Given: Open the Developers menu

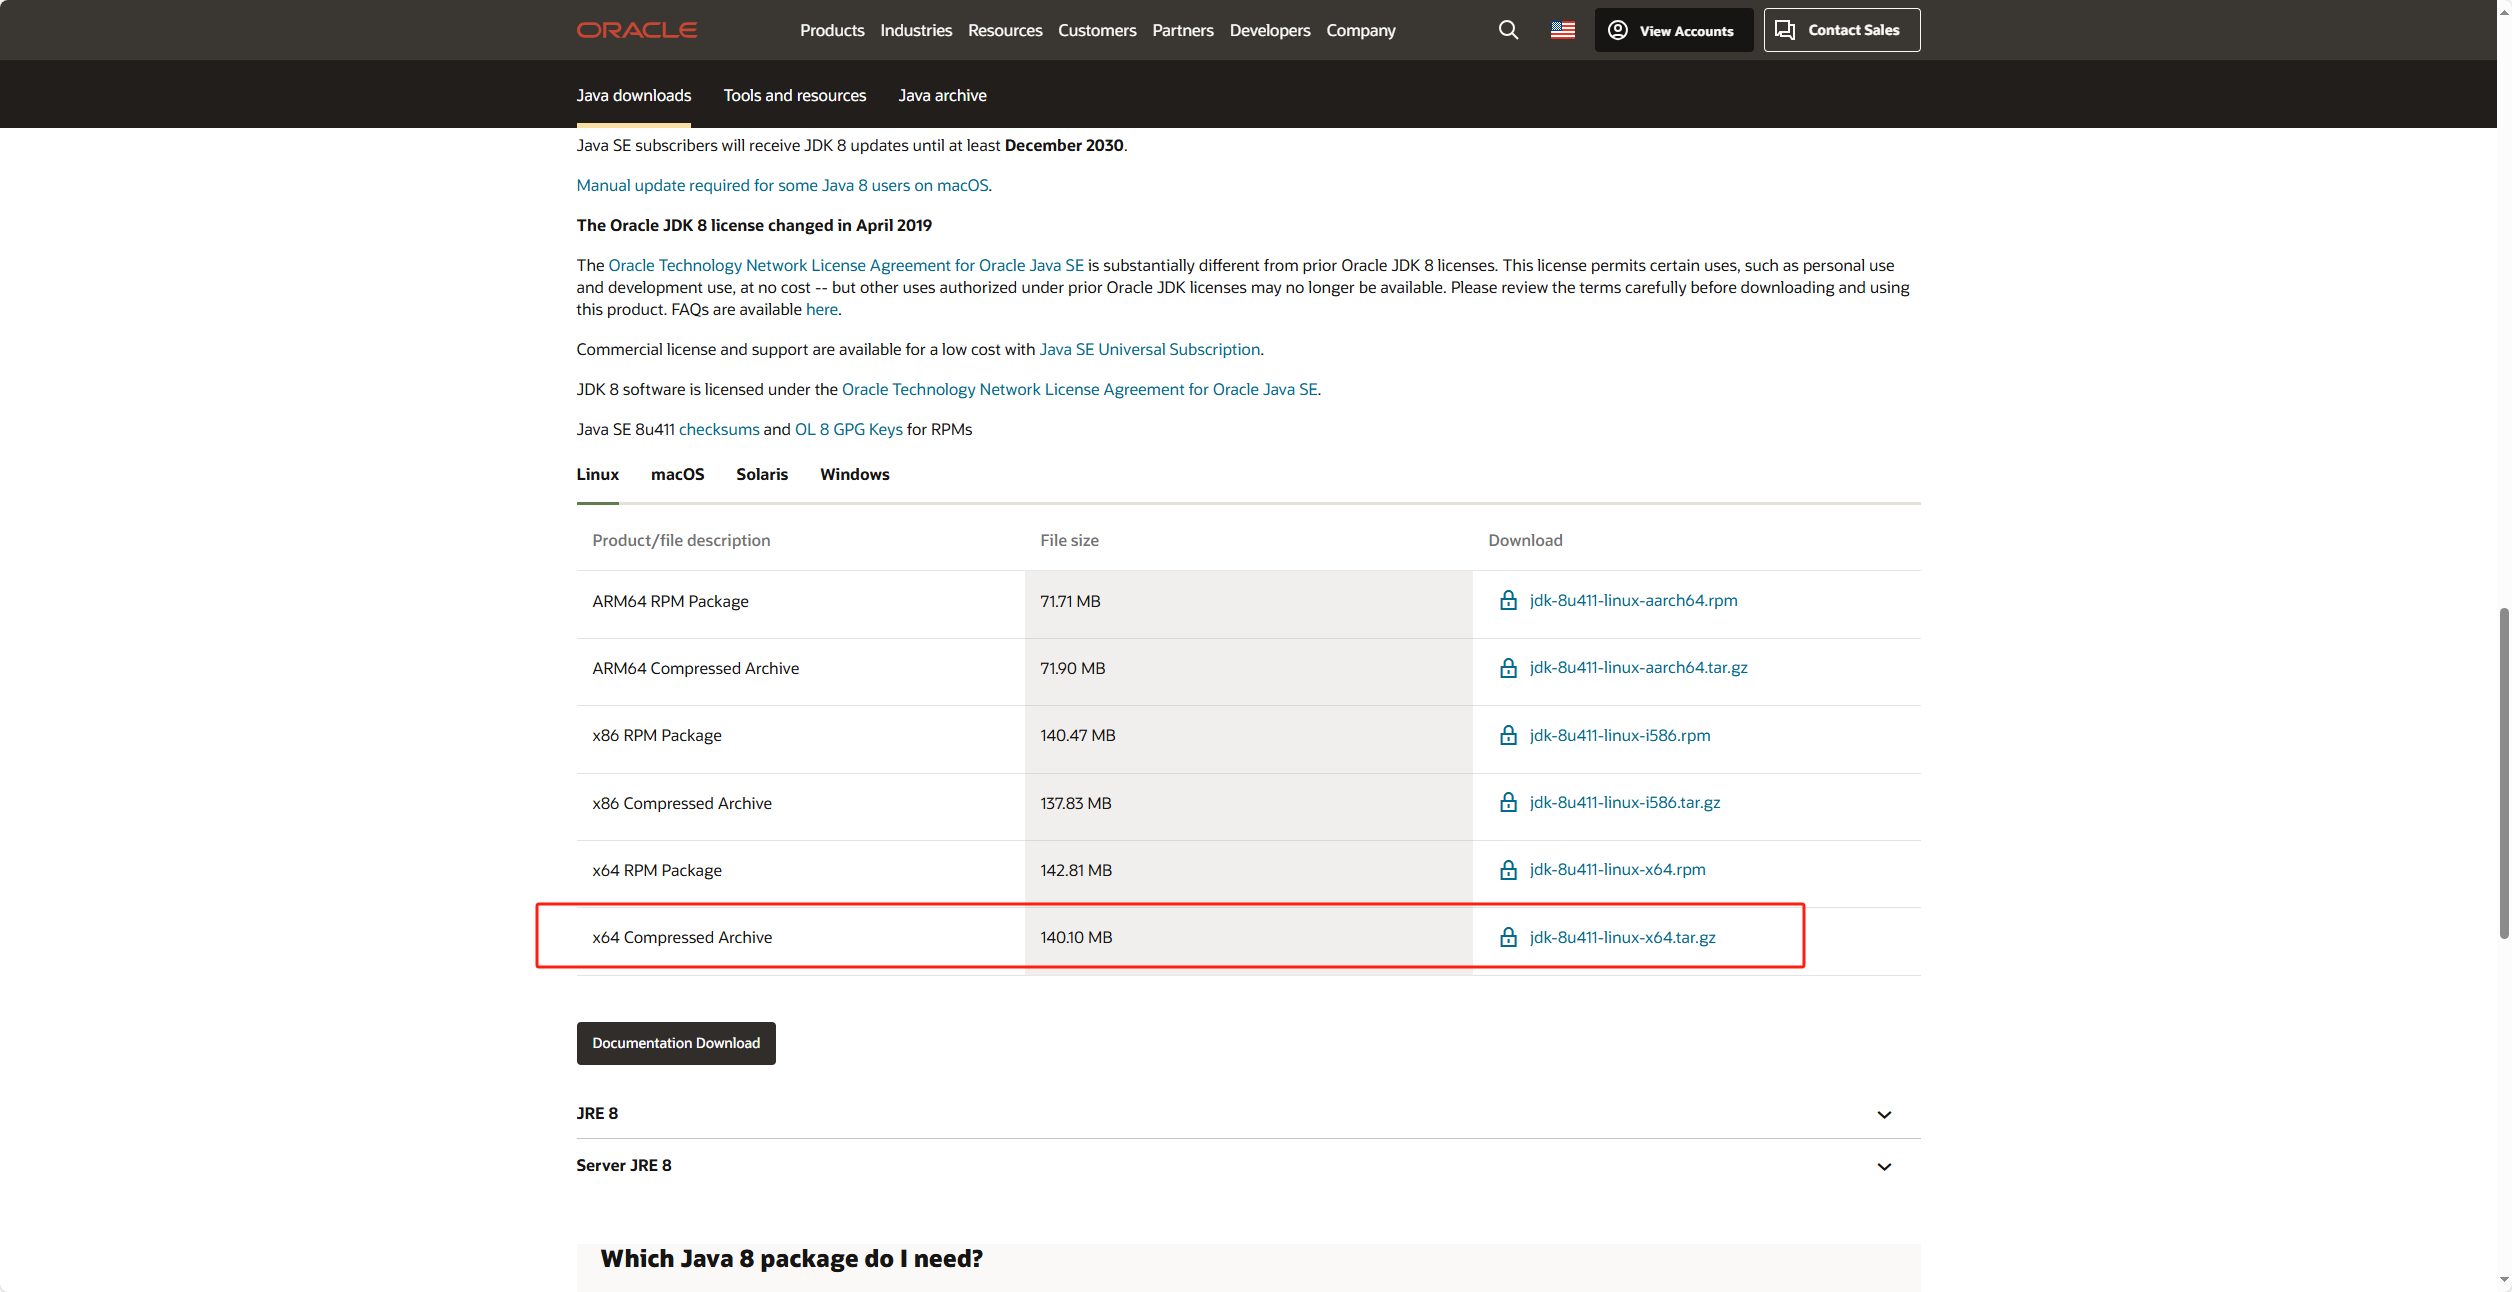Looking at the screenshot, I should (x=1269, y=30).
